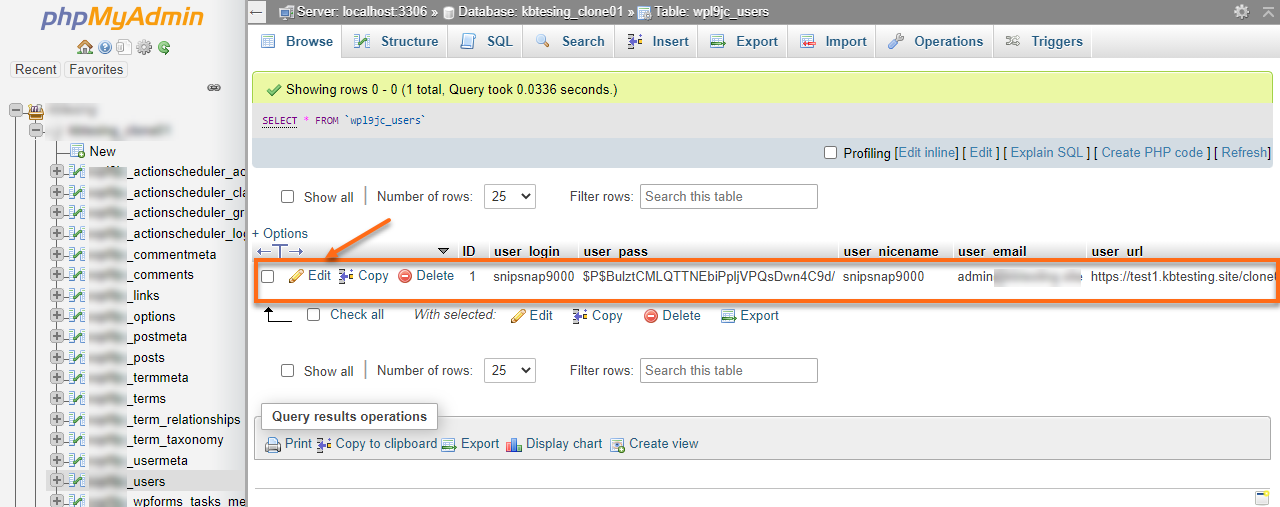This screenshot has height=507, width=1280.
Task: Open the SQL tab
Action: (x=486, y=41)
